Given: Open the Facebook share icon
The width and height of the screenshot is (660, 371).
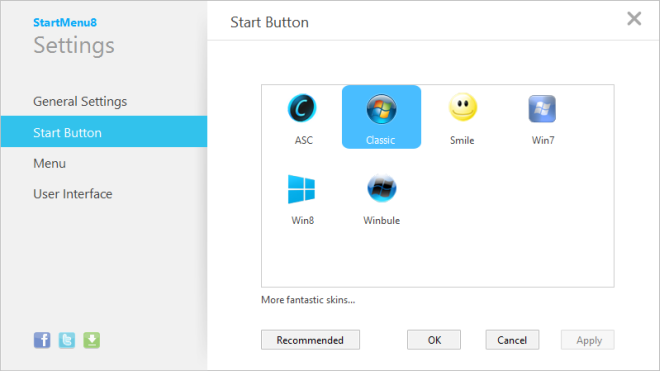Looking at the screenshot, I should point(42,340).
